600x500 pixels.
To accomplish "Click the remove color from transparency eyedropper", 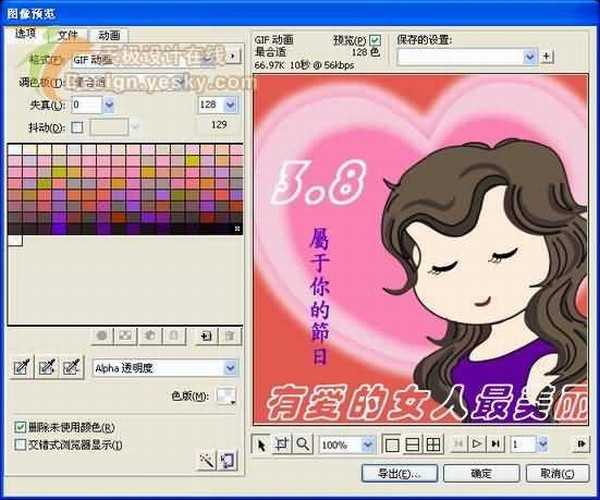I will (x=71, y=367).
